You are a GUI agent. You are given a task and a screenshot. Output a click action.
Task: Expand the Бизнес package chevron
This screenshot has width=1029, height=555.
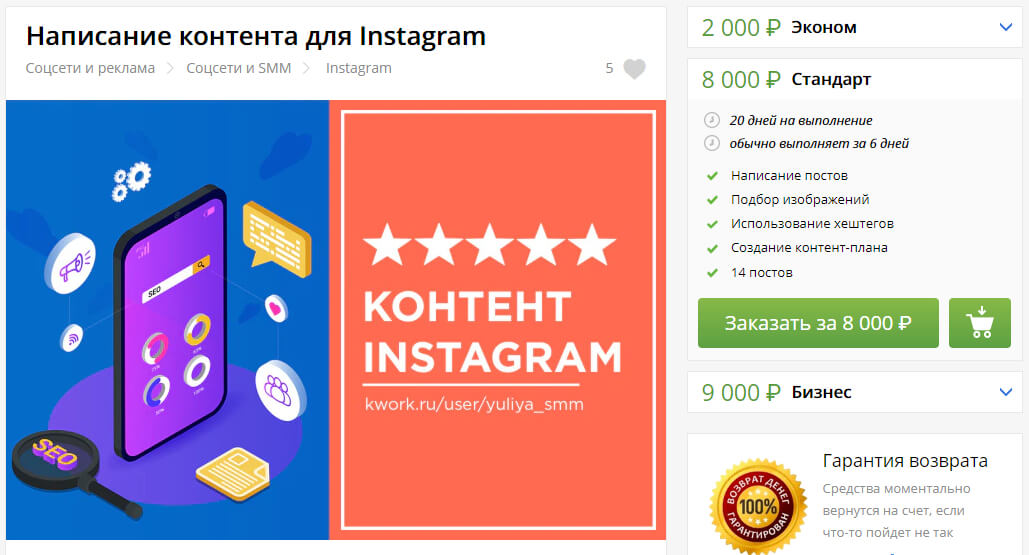[x=1005, y=392]
